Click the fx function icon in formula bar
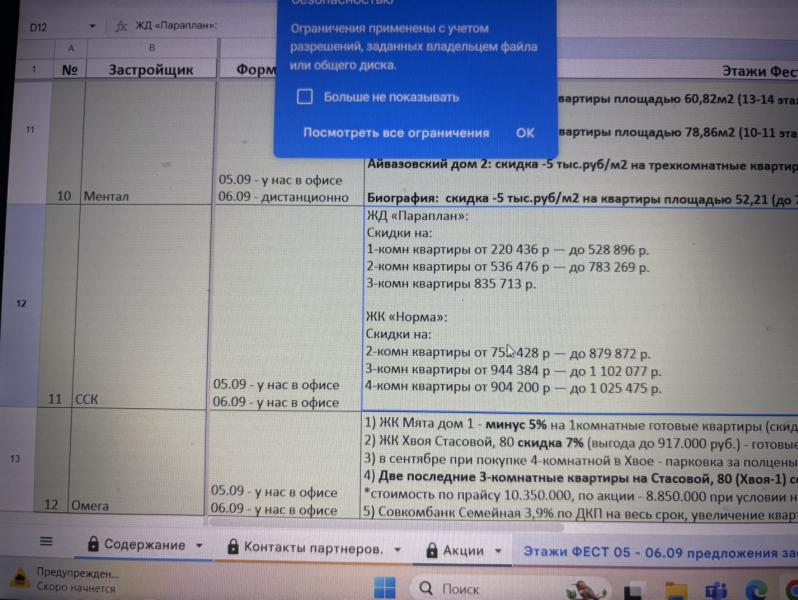Screen dimensions: 798x600 121,26
